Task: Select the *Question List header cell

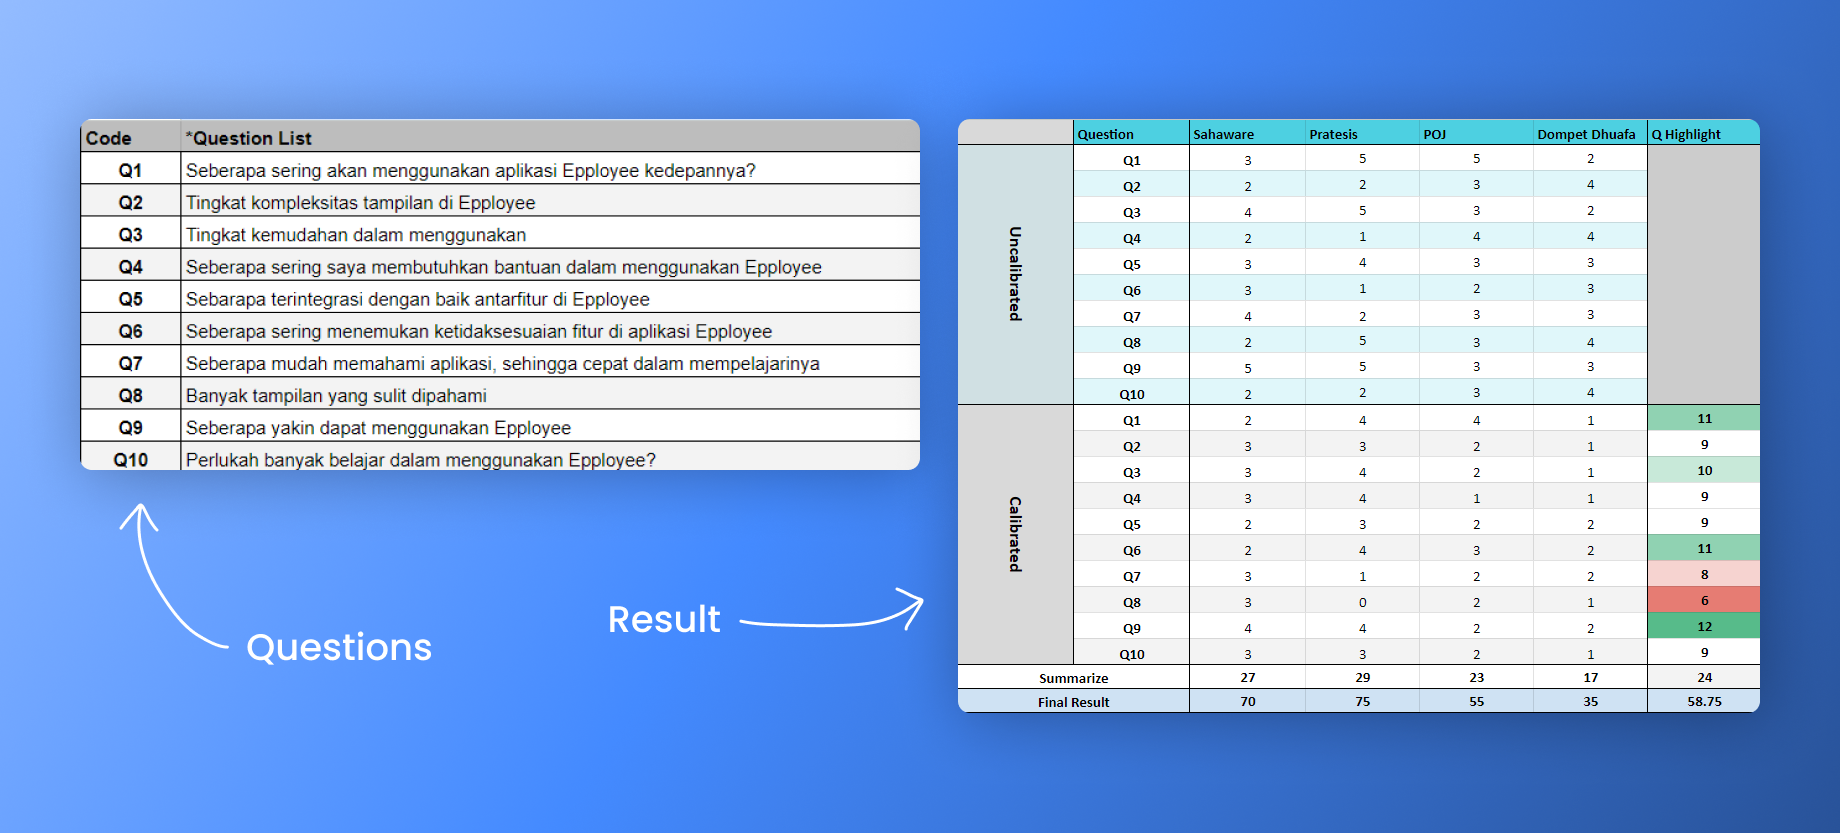Action: (x=249, y=138)
